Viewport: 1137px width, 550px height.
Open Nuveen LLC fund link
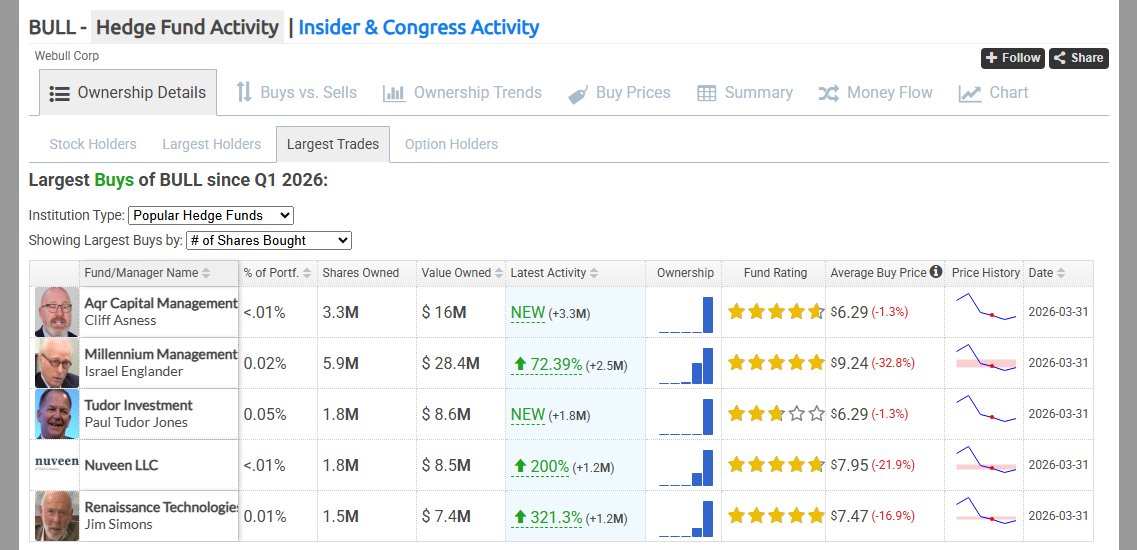121,465
